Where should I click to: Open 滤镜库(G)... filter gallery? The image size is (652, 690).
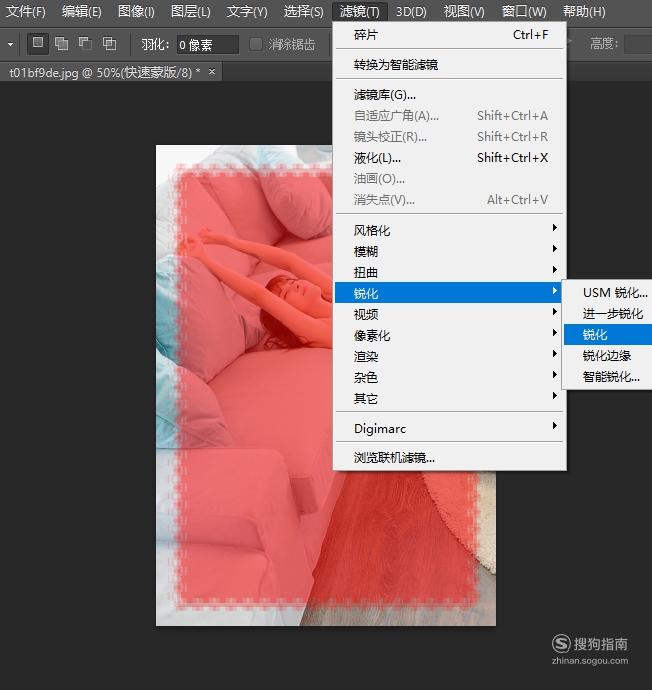tap(450, 95)
